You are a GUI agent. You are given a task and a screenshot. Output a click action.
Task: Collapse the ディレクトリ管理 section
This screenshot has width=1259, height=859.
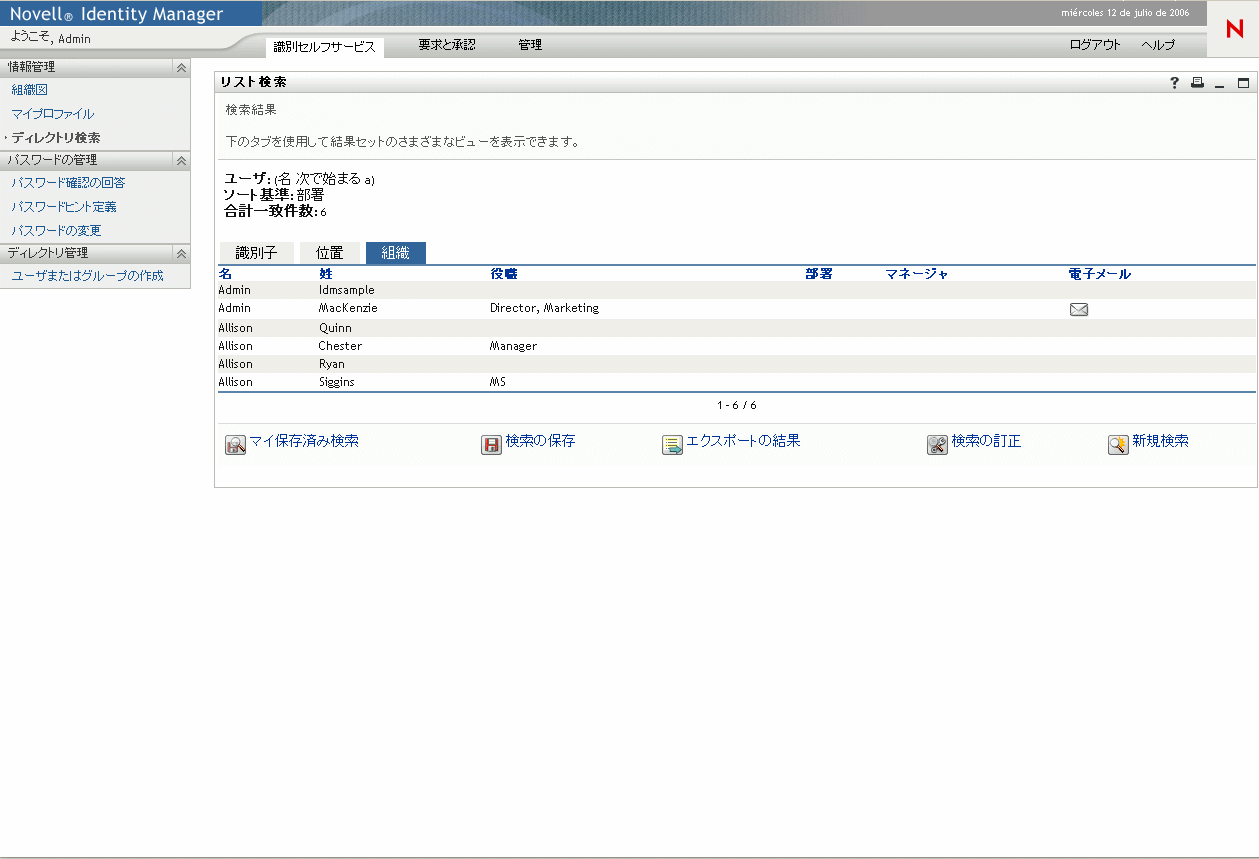coord(181,253)
